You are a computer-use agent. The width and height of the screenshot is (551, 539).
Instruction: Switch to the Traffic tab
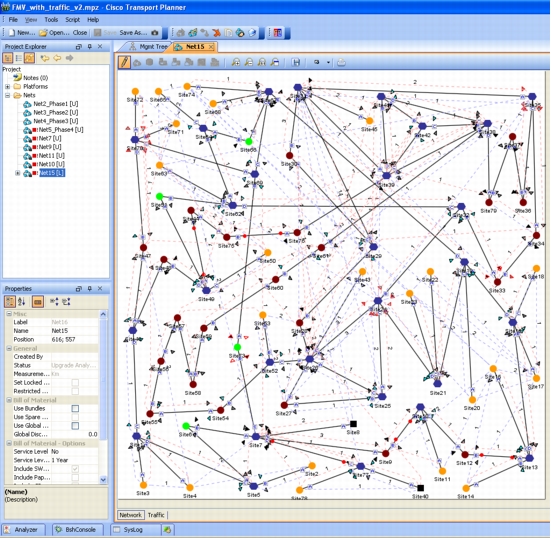pyautogui.click(x=156, y=515)
